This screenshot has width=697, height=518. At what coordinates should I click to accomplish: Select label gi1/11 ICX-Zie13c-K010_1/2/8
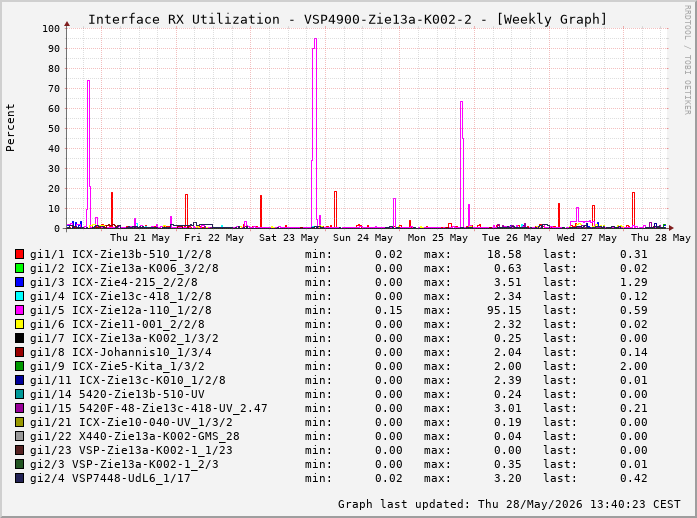(128, 380)
